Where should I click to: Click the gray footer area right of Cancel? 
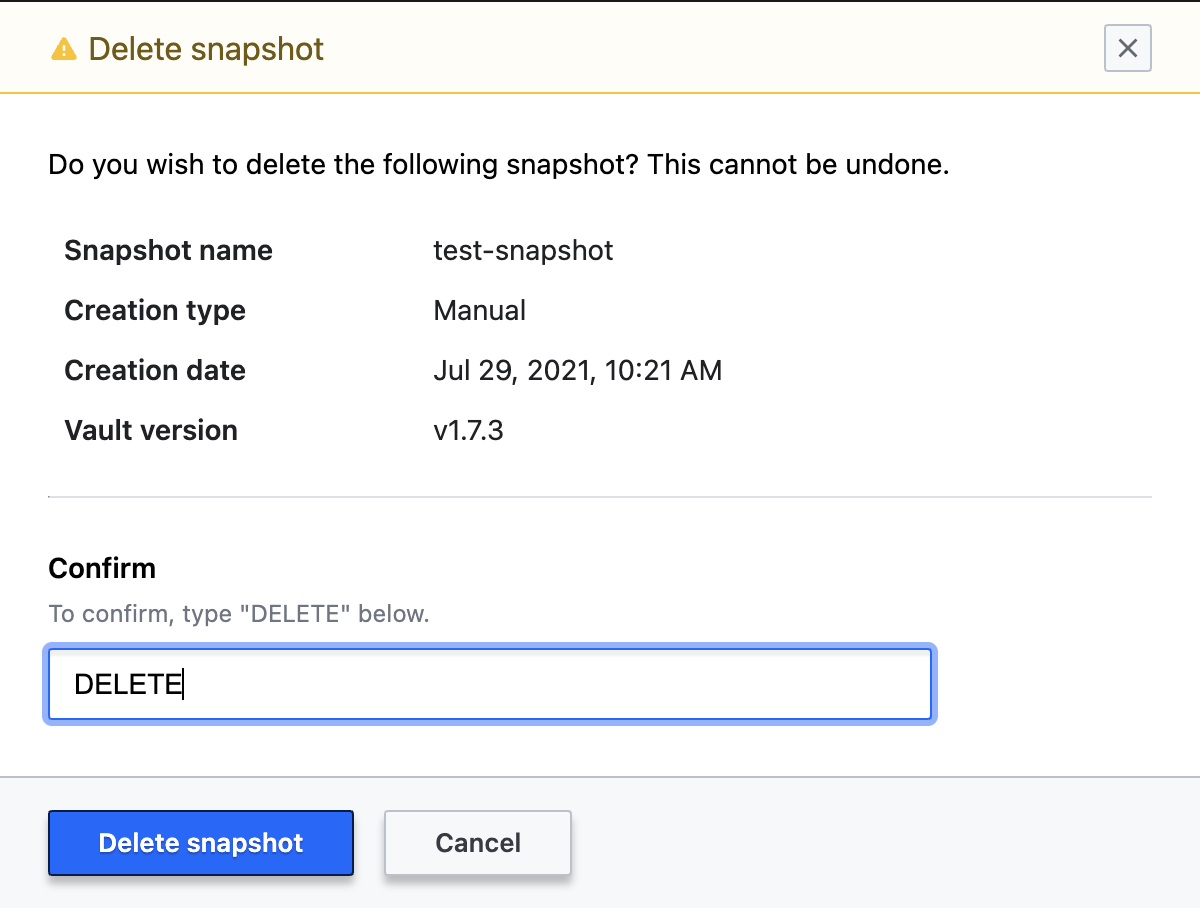[880, 843]
